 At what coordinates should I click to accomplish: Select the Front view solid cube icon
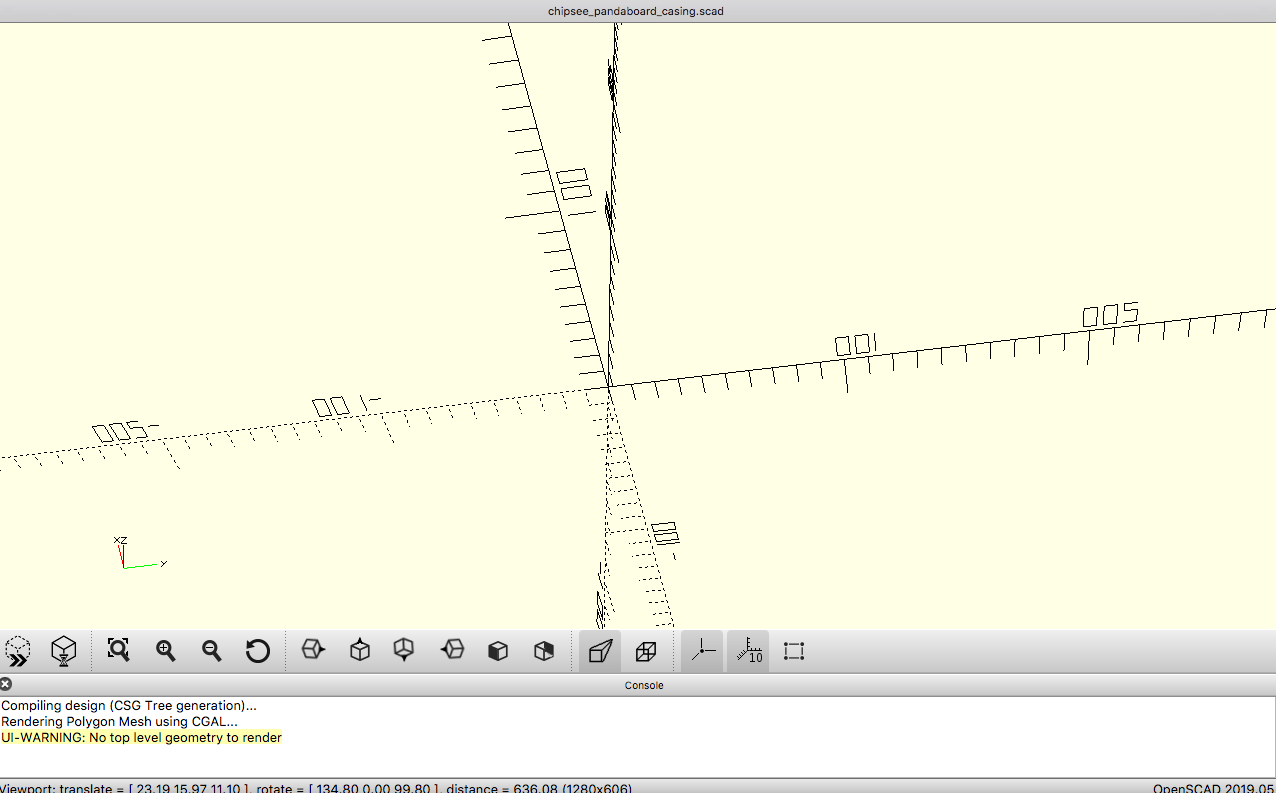coord(498,651)
